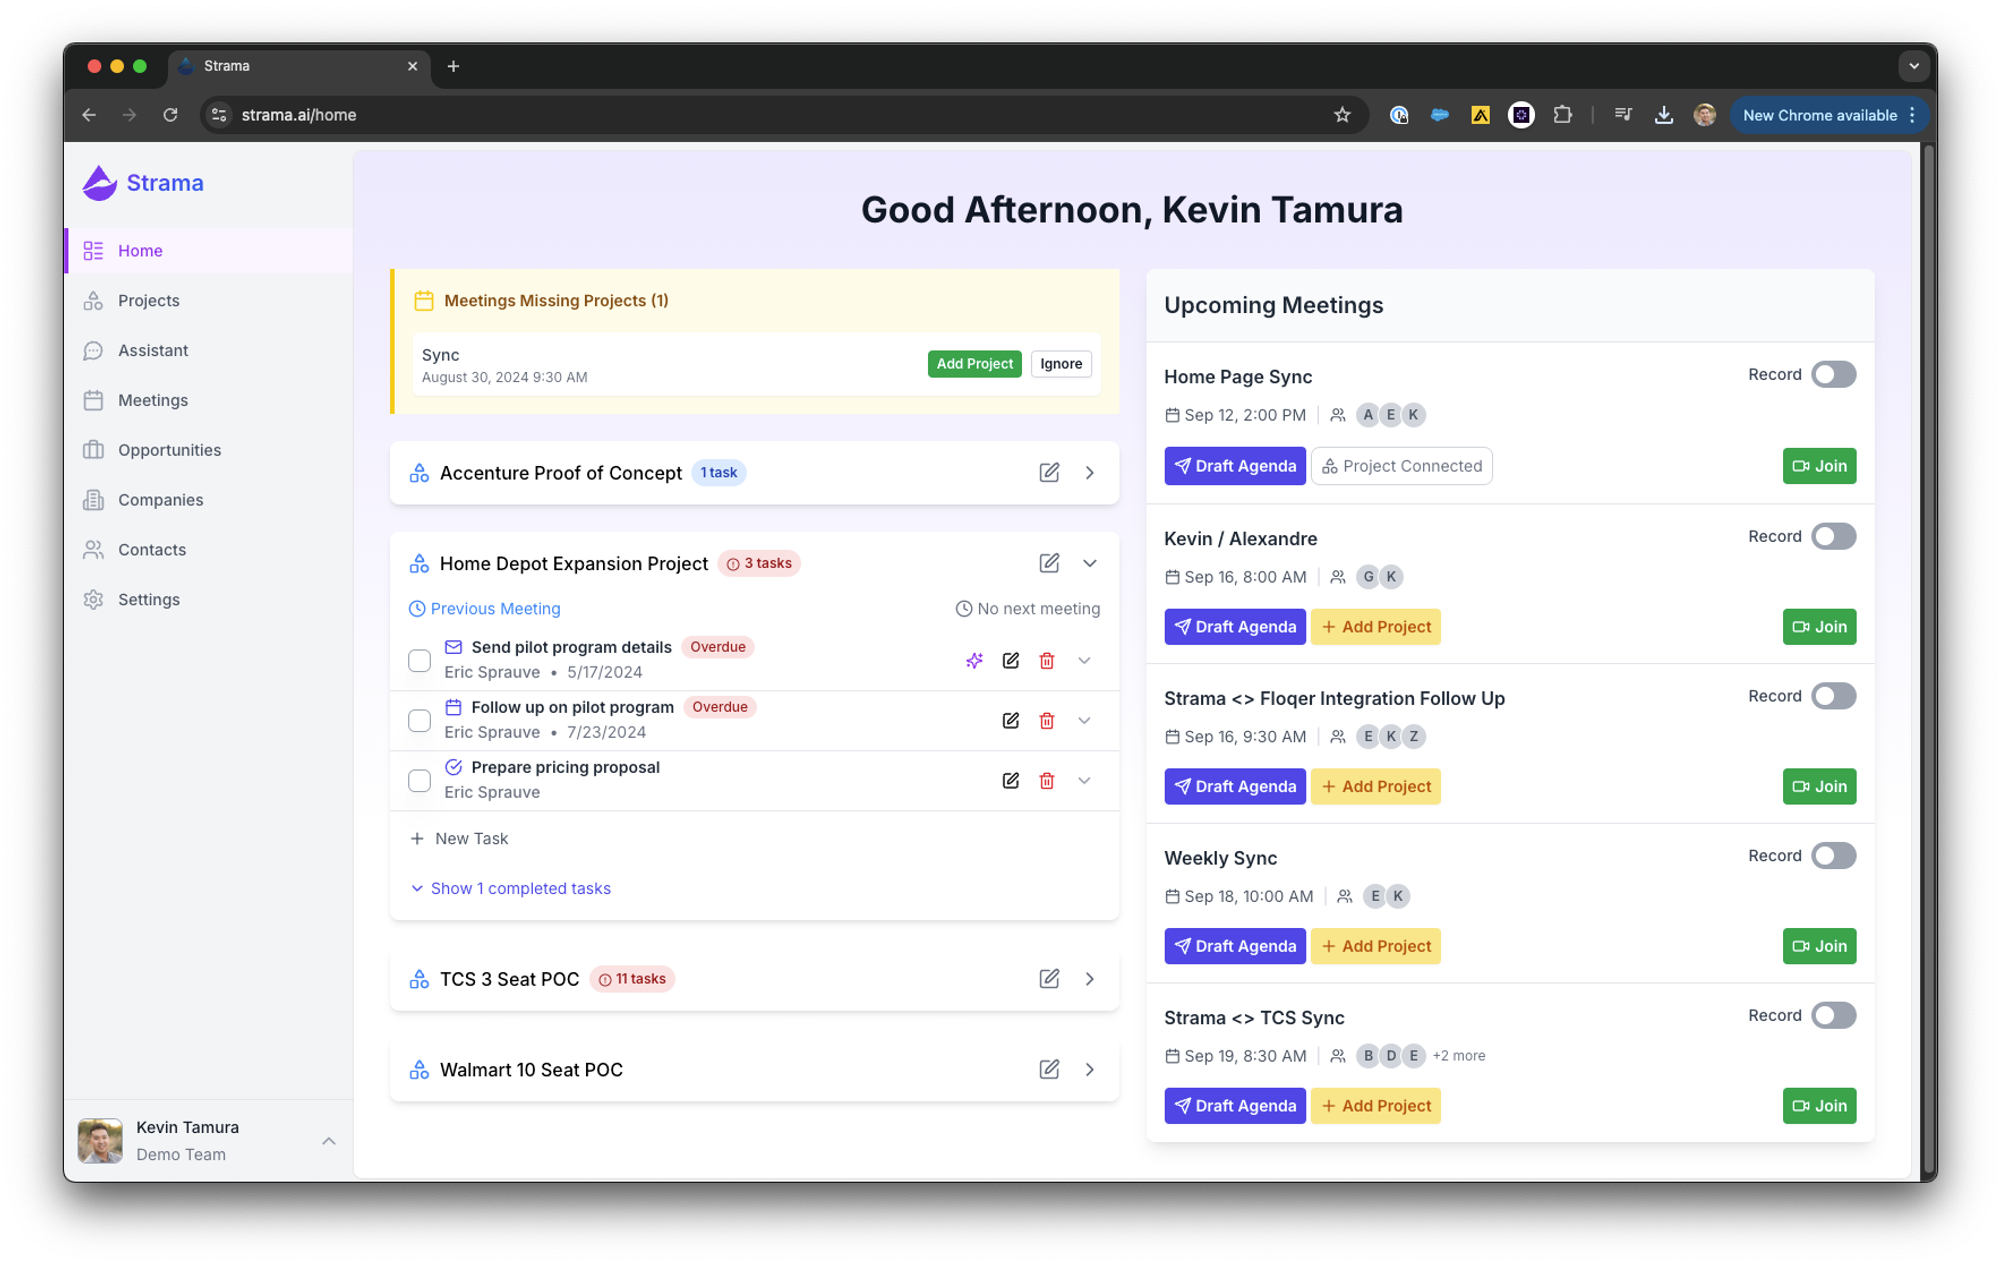
Task: Expand the TCS 3 Seat POC project
Action: [1089, 979]
